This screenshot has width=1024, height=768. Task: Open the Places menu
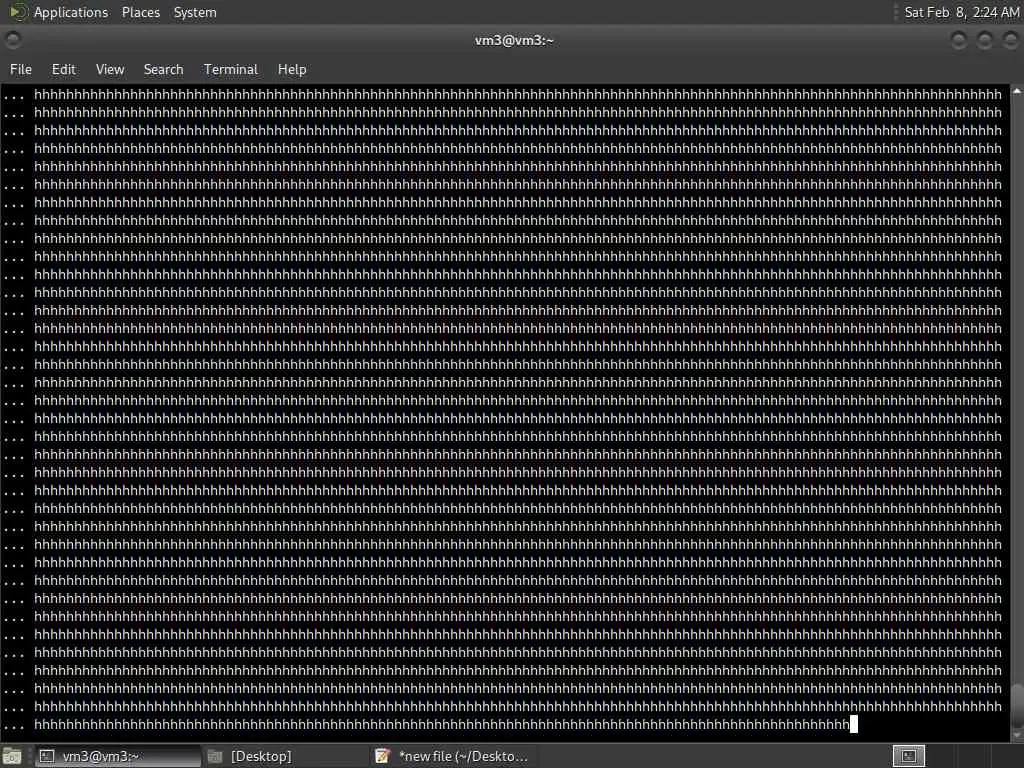140,12
